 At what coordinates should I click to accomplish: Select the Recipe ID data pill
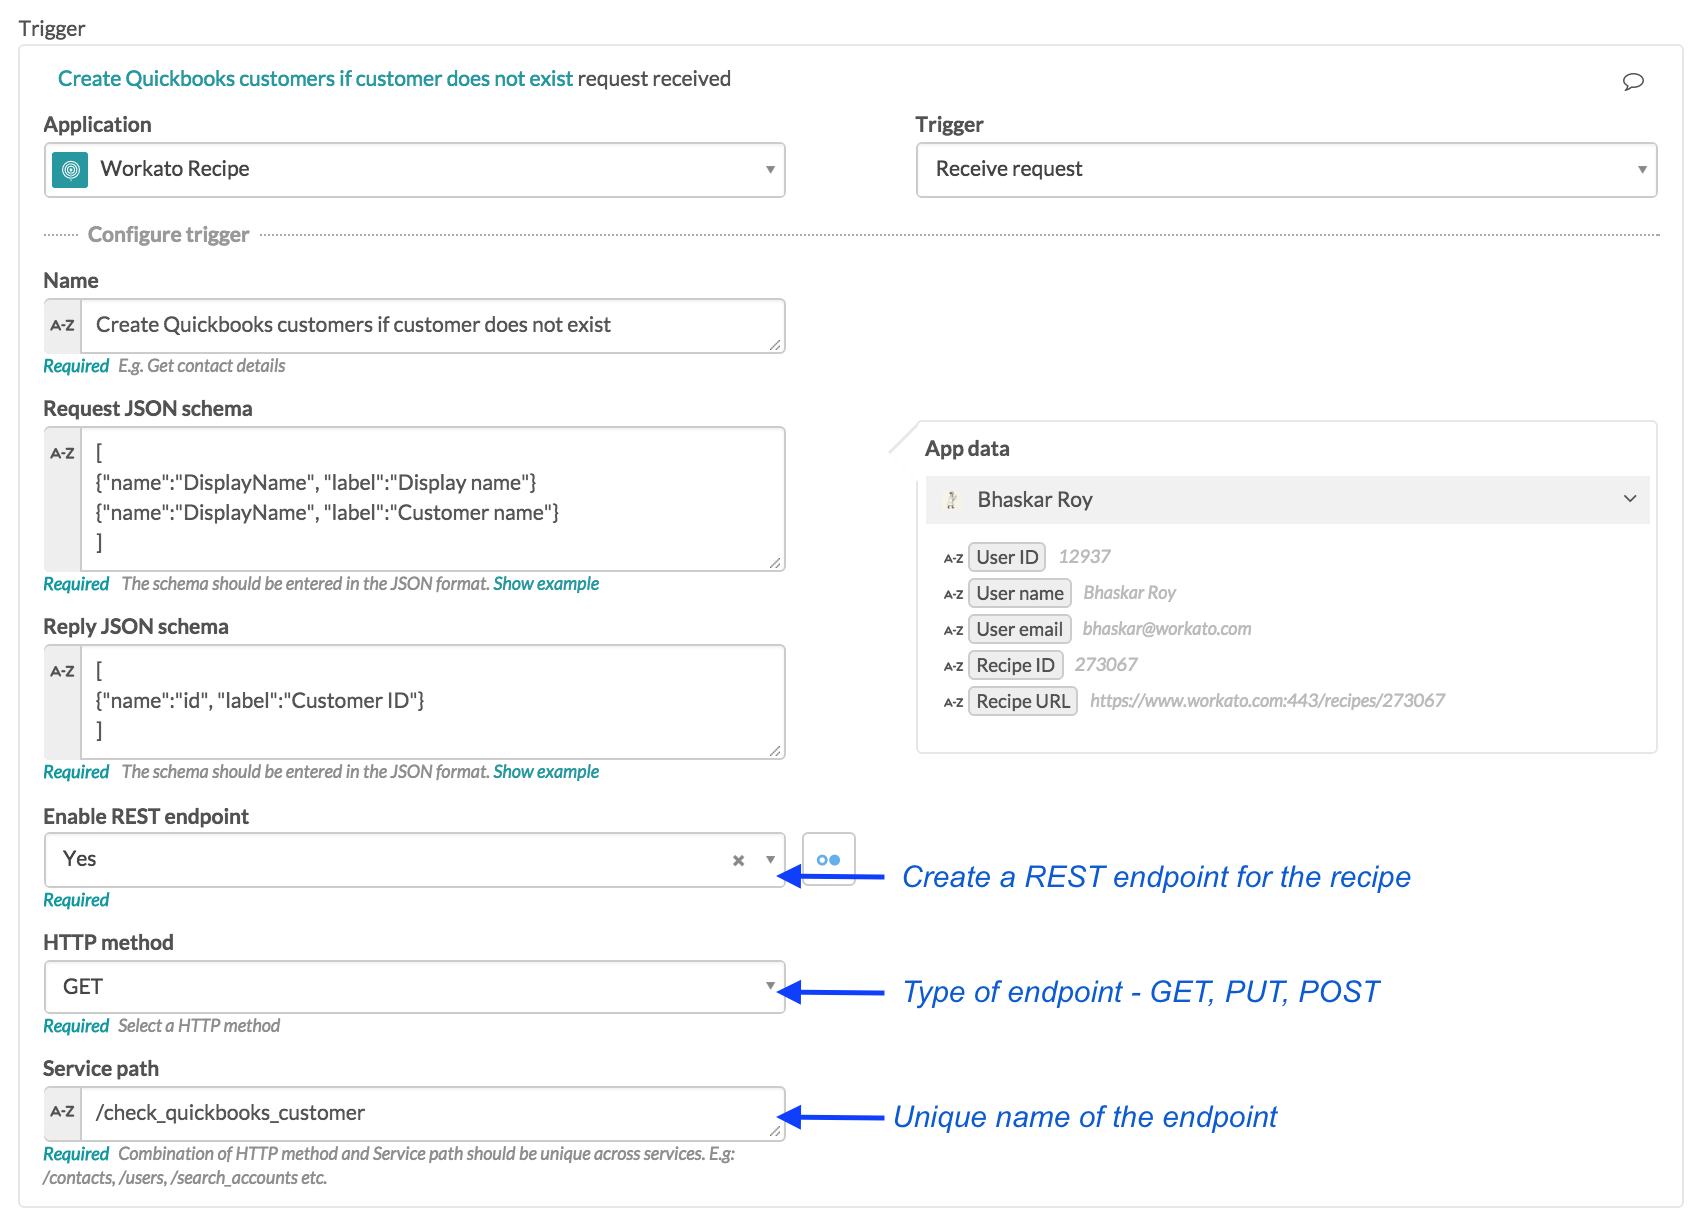(1015, 664)
